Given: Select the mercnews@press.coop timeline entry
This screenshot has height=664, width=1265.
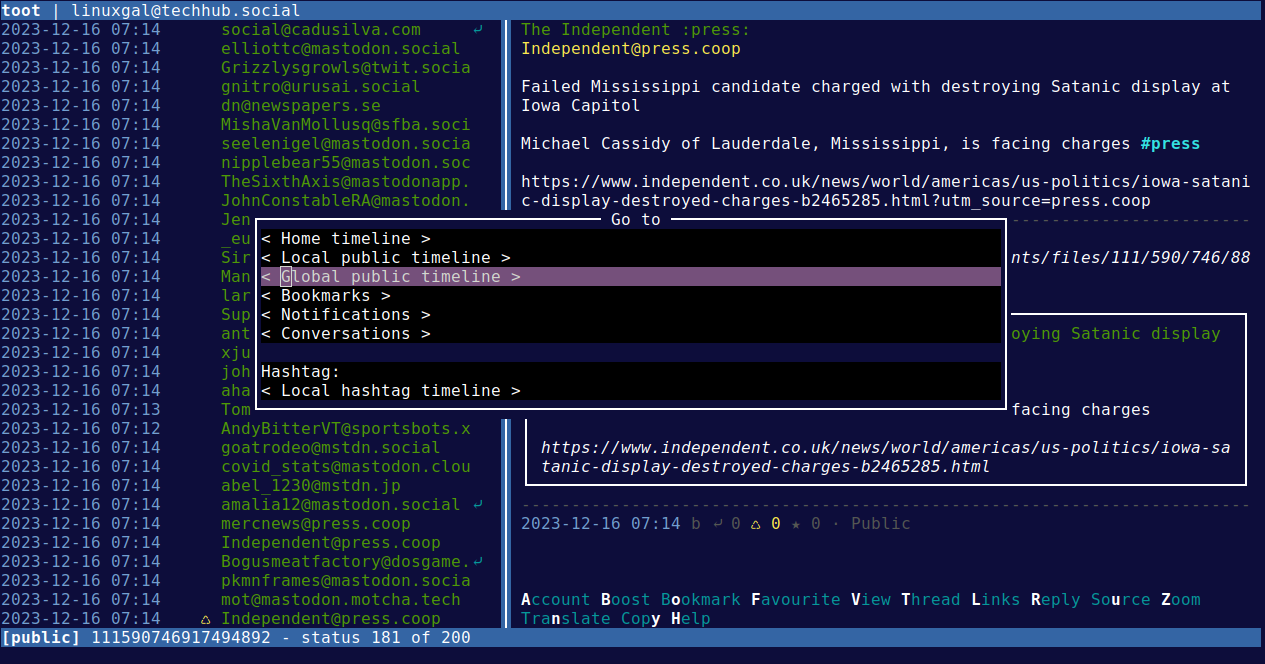Looking at the screenshot, I should tap(315, 523).
